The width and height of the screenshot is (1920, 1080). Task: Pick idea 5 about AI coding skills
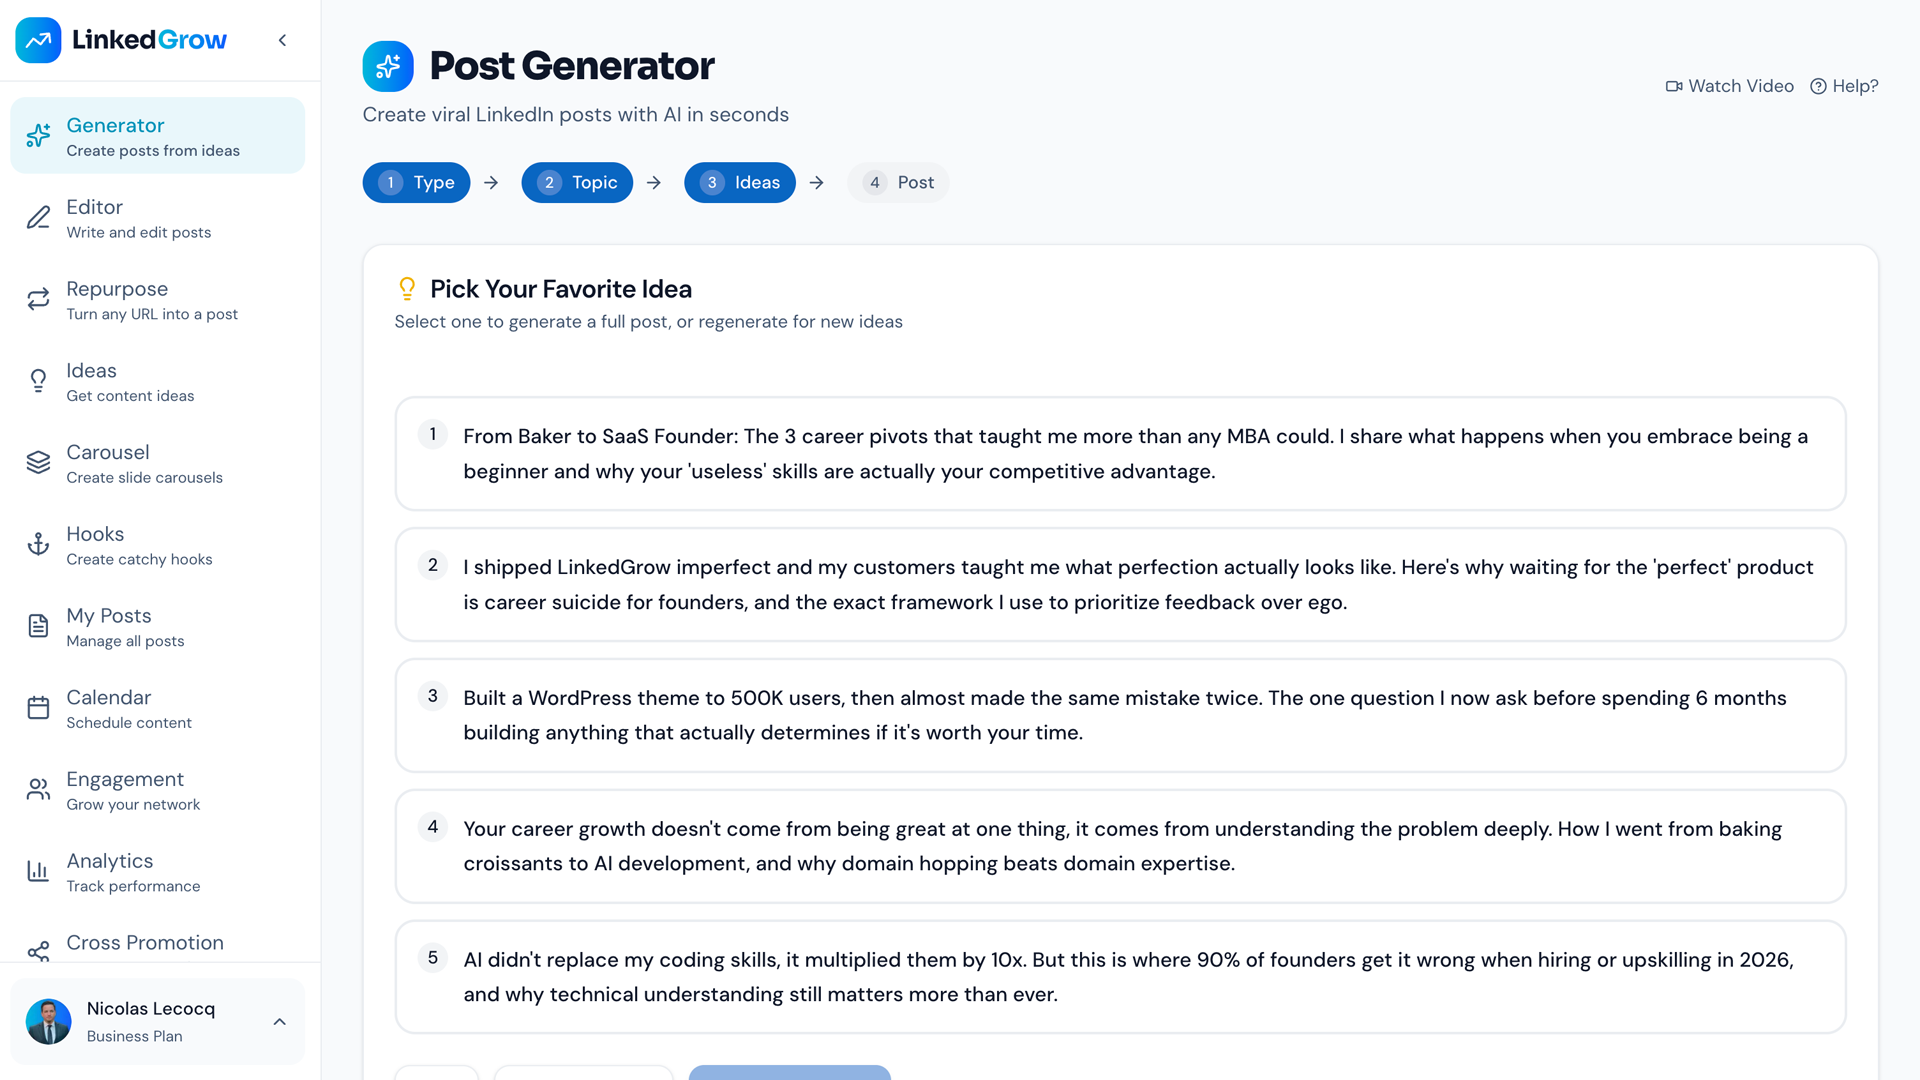pyautogui.click(x=1120, y=977)
